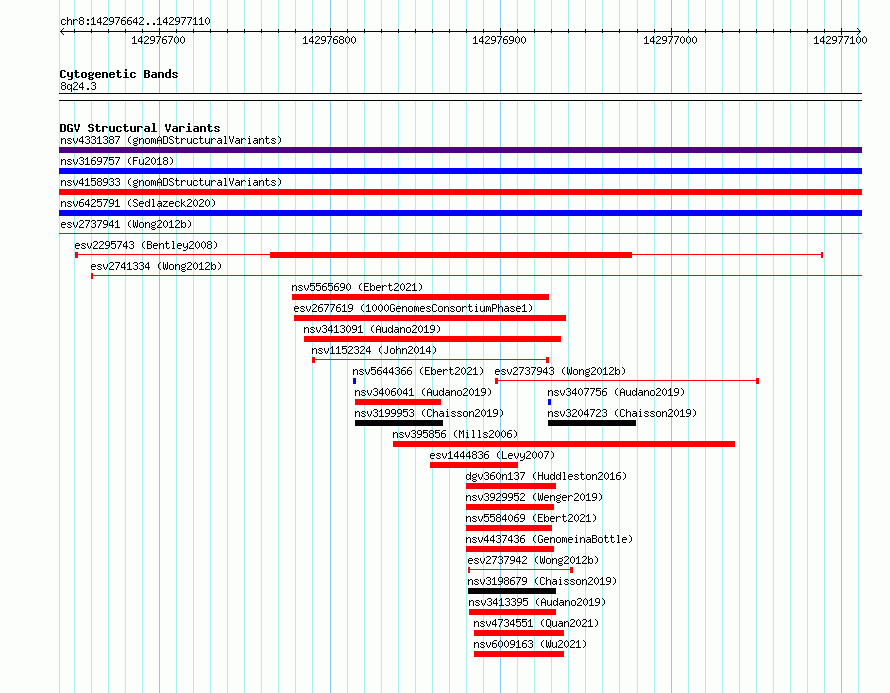The image size is (890, 693).
Task: Open the nsv5644366 (Ebert2021) label
Action: [x=418, y=371]
